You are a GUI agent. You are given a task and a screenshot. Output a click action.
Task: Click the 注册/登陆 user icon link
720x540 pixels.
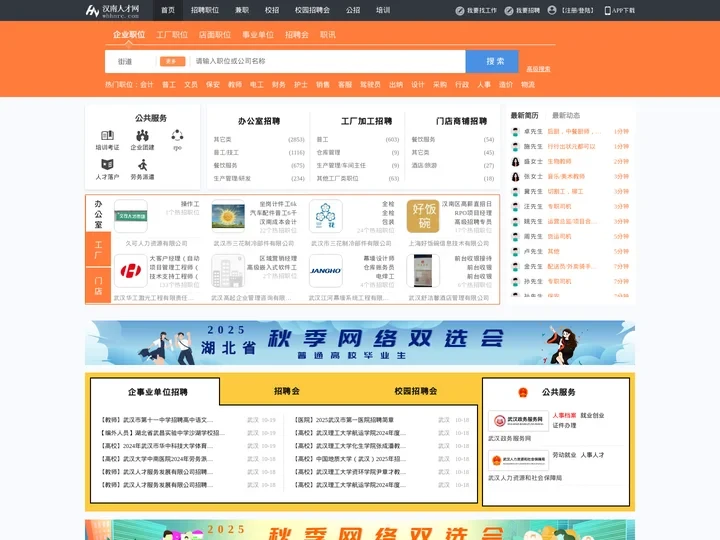point(571,10)
